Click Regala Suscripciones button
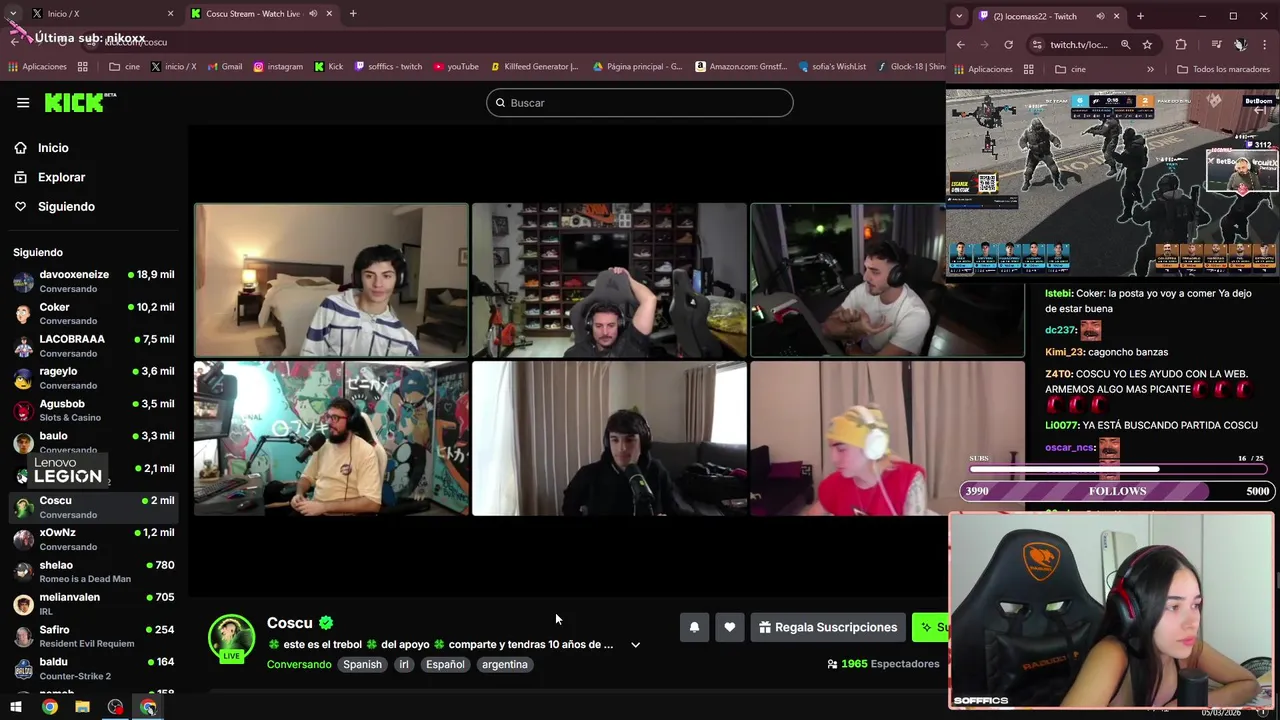Image resolution: width=1280 pixels, height=720 pixels. coord(828,627)
